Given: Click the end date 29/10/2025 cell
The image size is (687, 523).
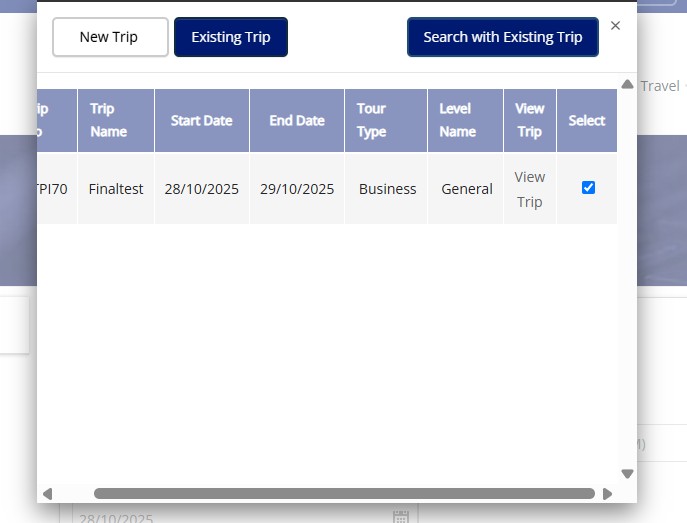Looking at the screenshot, I should tap(297, 189).
